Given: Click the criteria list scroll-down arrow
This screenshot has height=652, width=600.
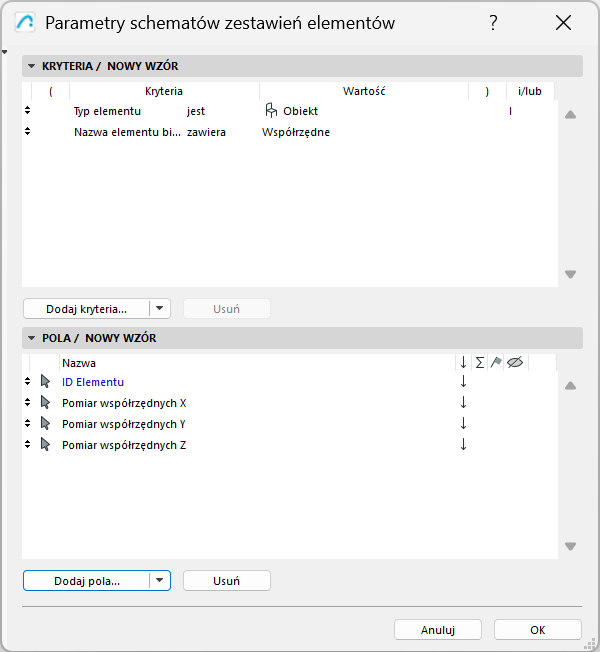Looking at the screenshot, I should click(x=570, y=274).
